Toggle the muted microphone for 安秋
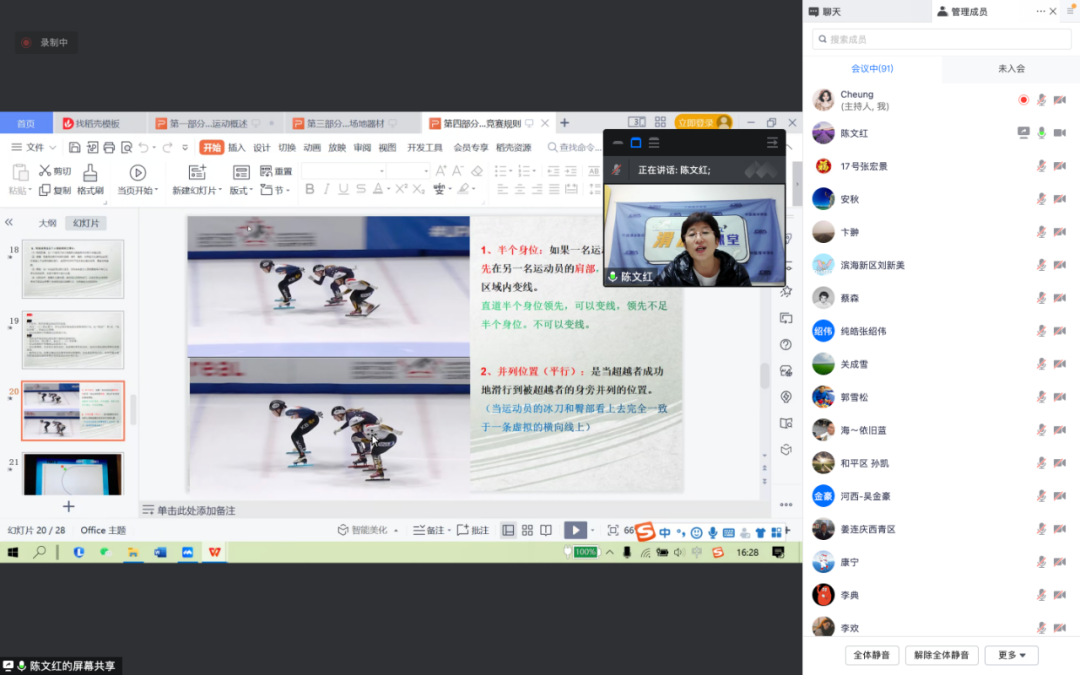Viewport: 1080px width, 675px height. pos(1041,199)
